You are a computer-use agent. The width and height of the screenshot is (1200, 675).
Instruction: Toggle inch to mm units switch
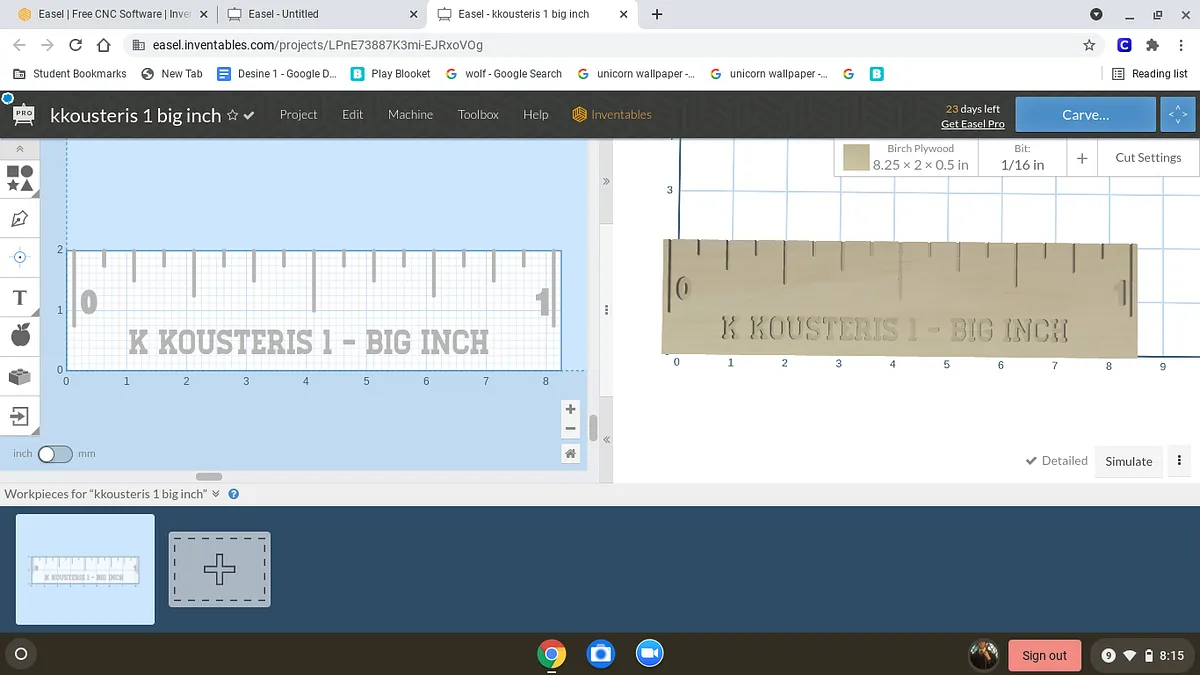click(x=55, y=454)
